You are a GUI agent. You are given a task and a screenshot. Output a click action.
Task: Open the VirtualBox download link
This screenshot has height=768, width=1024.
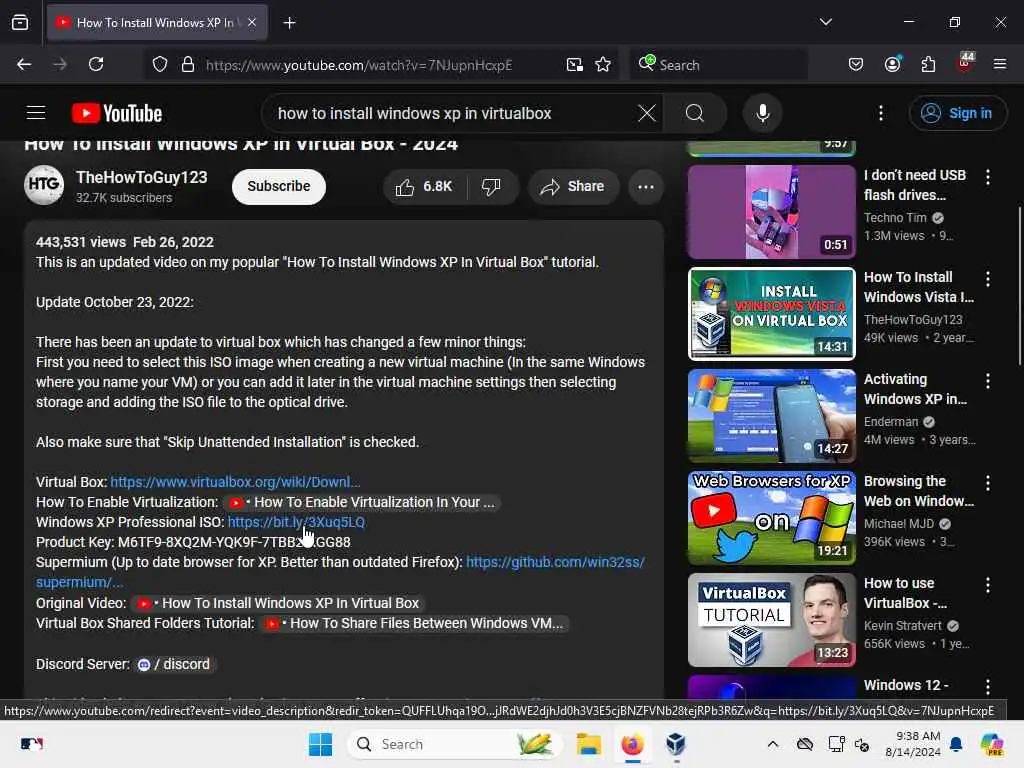[x=235, y=482]
